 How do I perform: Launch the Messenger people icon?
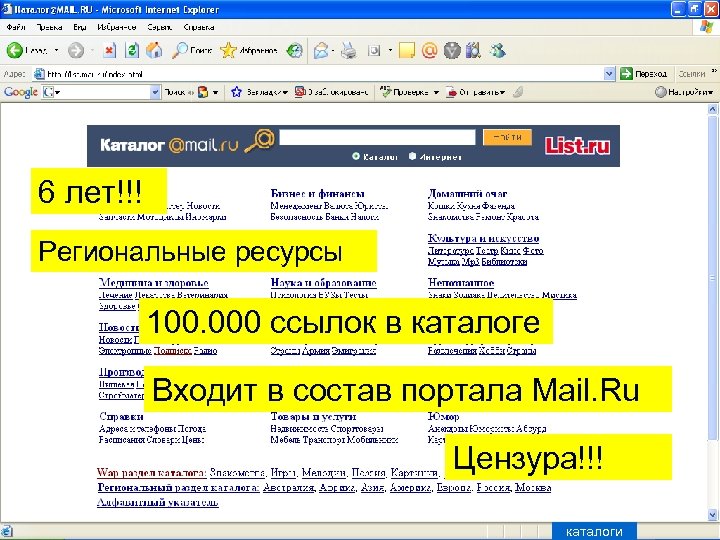498,50
